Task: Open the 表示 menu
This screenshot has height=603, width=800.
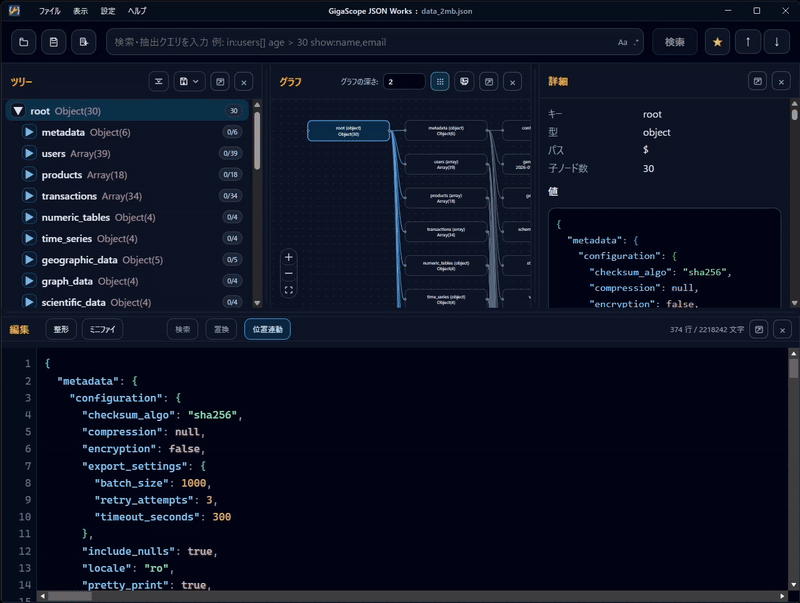Action: 80,11
